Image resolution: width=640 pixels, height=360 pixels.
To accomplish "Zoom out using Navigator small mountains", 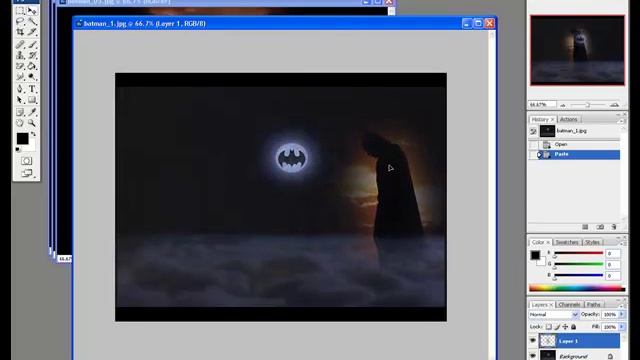I will 563,105.
